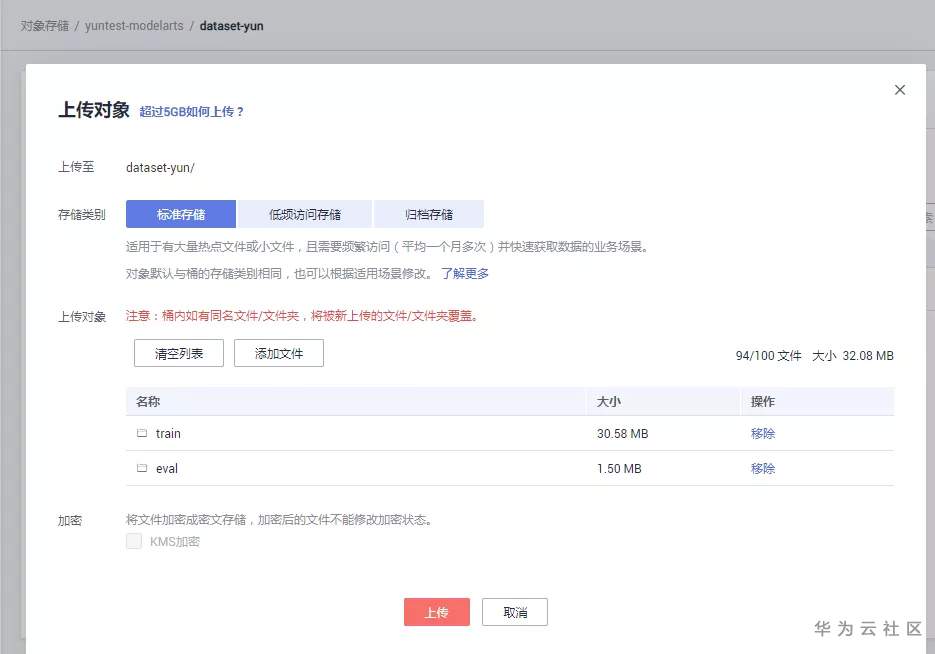Image resolution: width=935 pixels, height=654 pixels.
Task: Click the dataset-yun/ upload path text
Action: coord(160,168)
